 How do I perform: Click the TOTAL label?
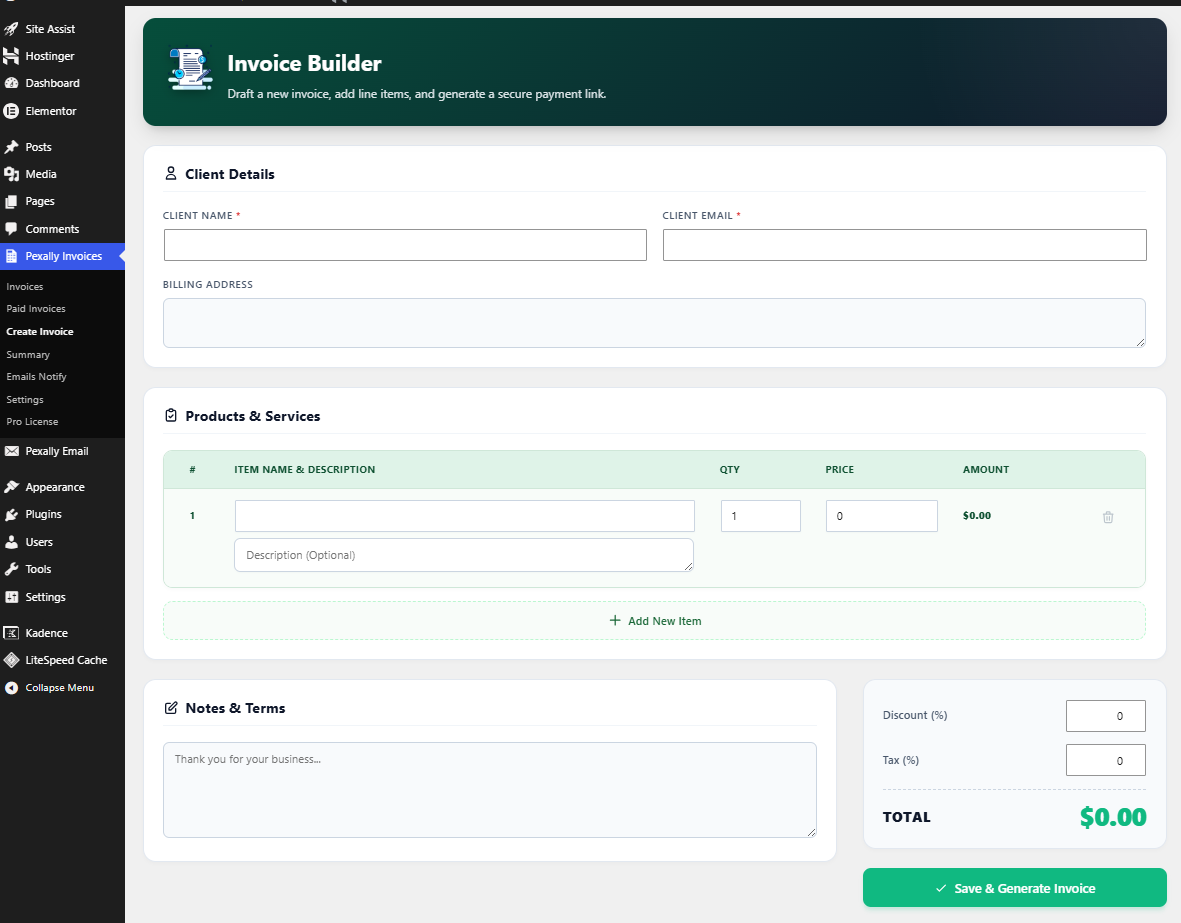(x=907, y=817)
